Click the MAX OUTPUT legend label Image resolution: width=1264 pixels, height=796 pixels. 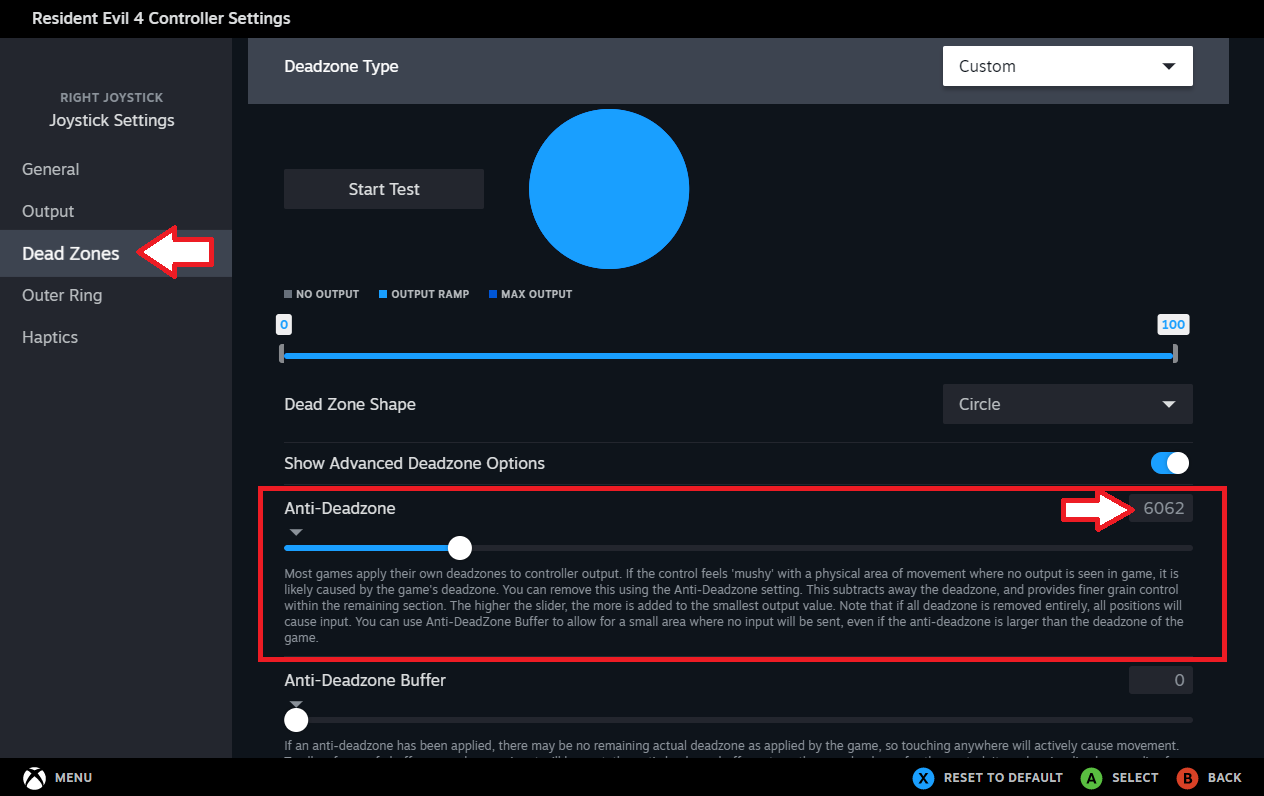537,294
